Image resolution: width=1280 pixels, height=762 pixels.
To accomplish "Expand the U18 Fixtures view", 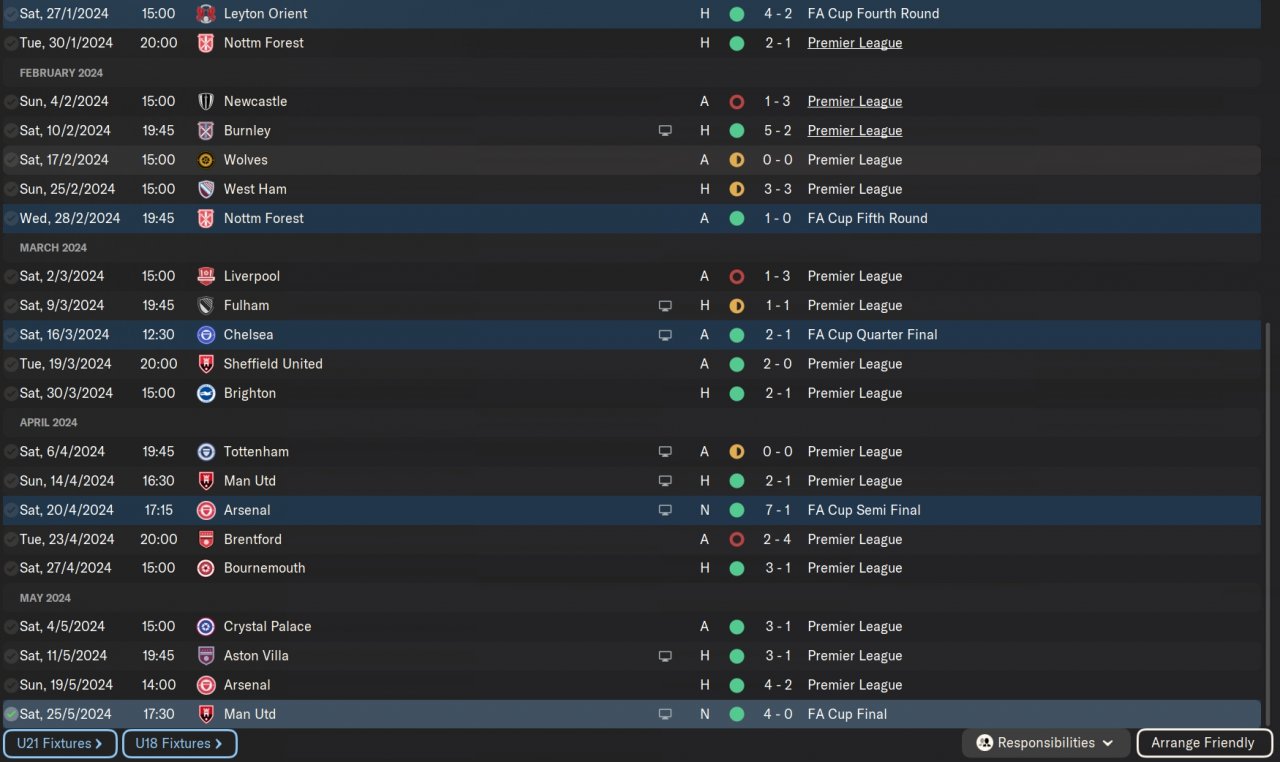I will (179, 743).
